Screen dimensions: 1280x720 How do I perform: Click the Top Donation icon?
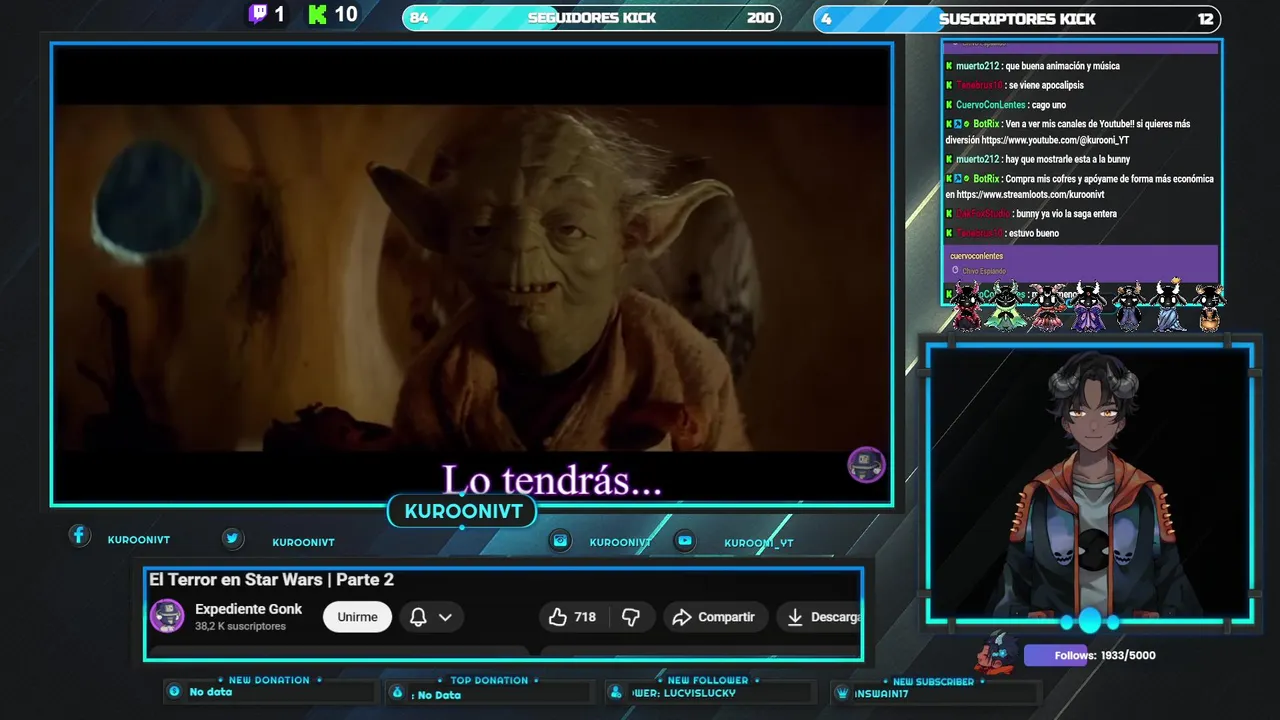pyautogui.click(x=397, y=692)
